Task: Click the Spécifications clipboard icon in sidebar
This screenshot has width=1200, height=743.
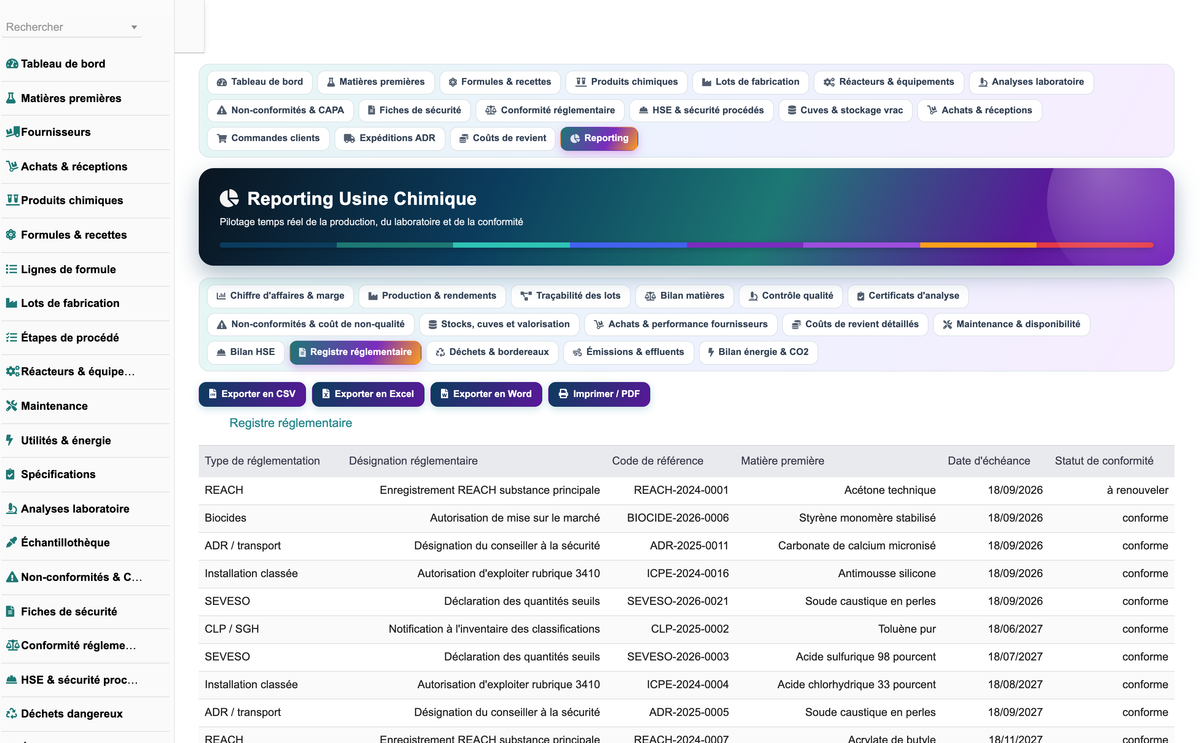Action: (x=11, y=474)
